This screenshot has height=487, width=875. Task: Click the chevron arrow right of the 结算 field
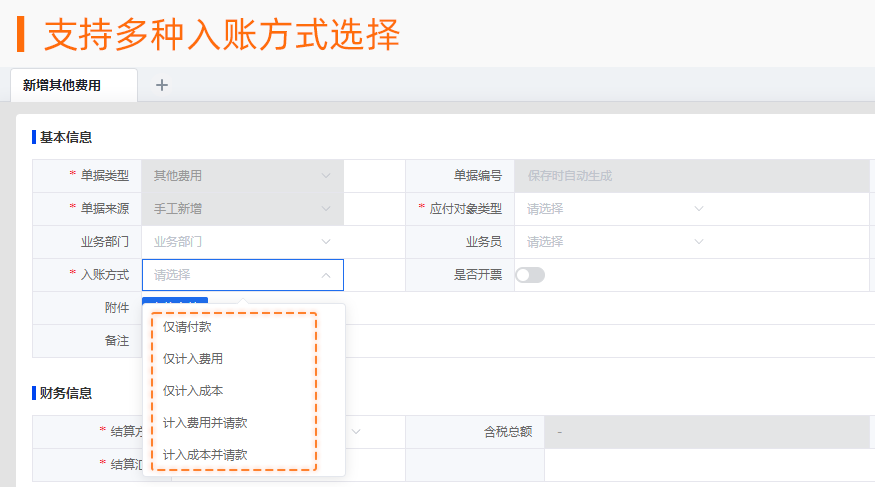(354, 432)
